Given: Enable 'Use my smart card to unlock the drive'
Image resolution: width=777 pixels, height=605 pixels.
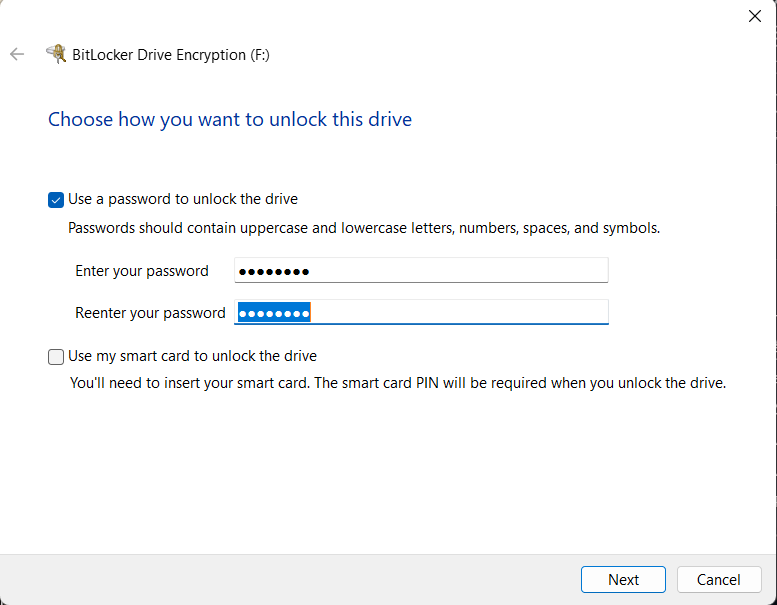Looking at the screenshot, I should (x=56, y=357).
